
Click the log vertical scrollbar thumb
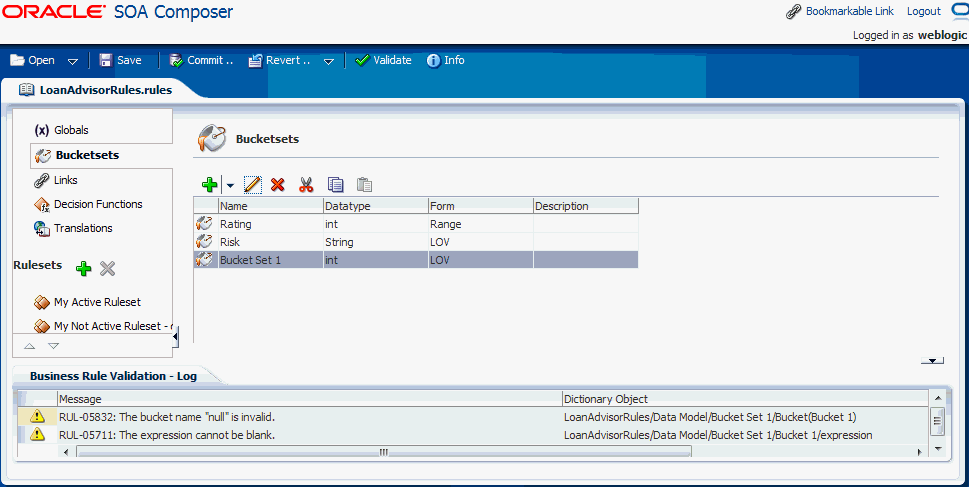coord(937,421)
